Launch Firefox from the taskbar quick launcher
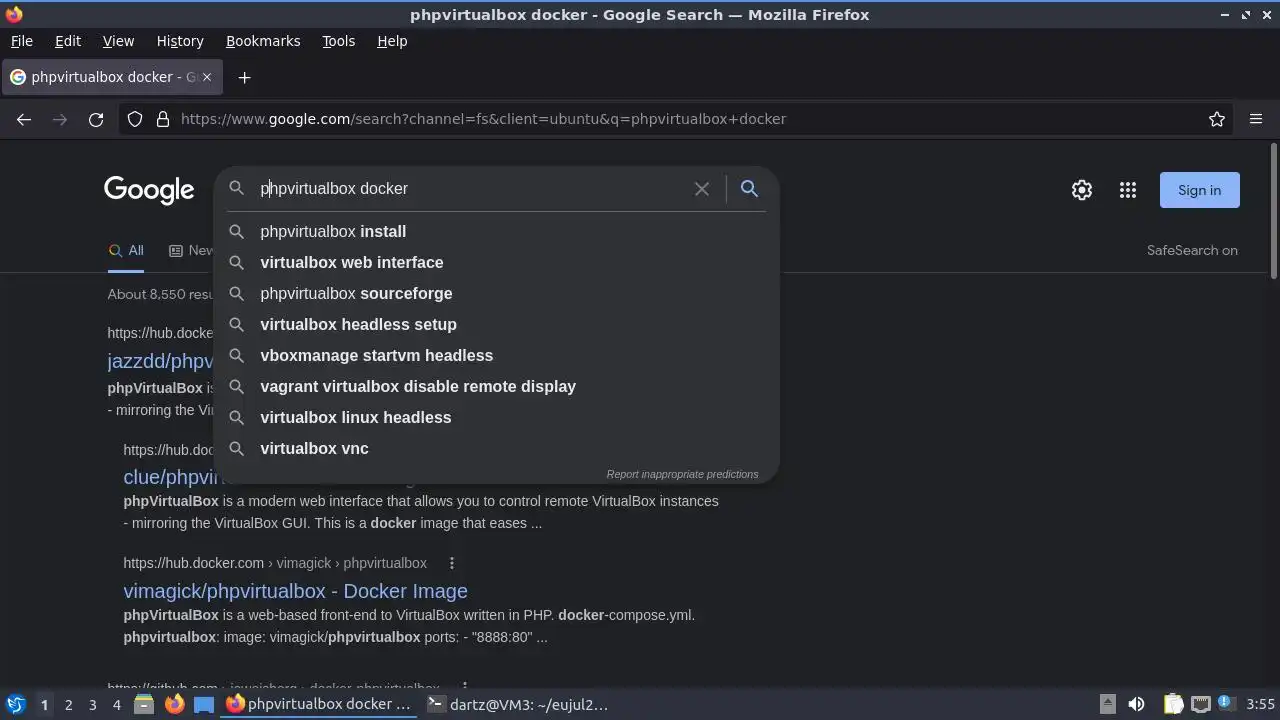The image size is (1280, 720). [x=174, y=704]
